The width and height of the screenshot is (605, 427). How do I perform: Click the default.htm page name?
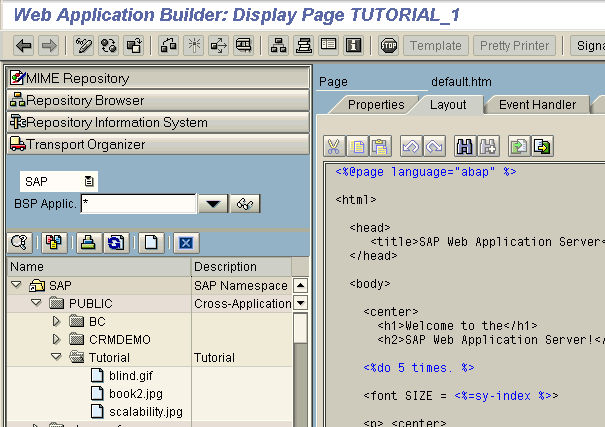point(461,82)
